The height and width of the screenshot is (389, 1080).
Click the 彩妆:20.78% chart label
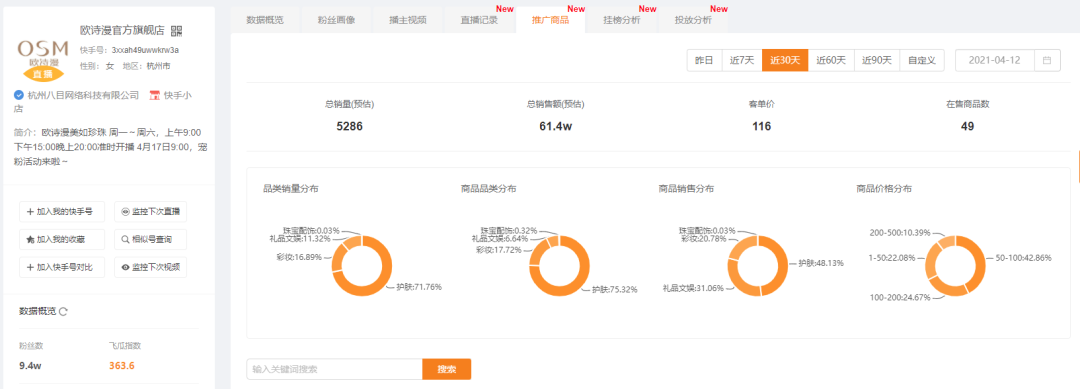click(704, 239)
